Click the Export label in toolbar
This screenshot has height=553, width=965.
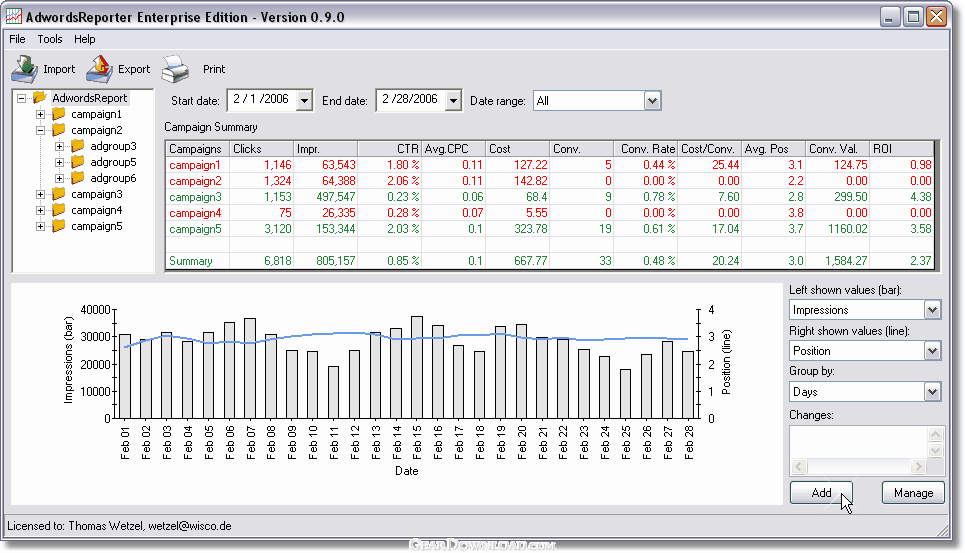[x=134, y=69]
